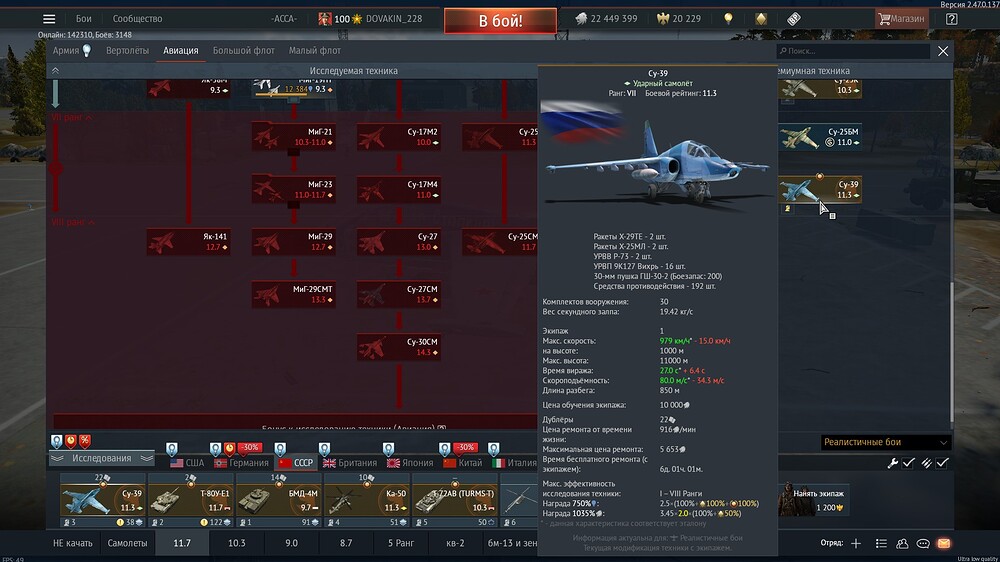Image resolution: width=1000 pixels, height=562 pixels.
Task: Select МиГ-29СМТ in research tree
Action: (293, 295)
